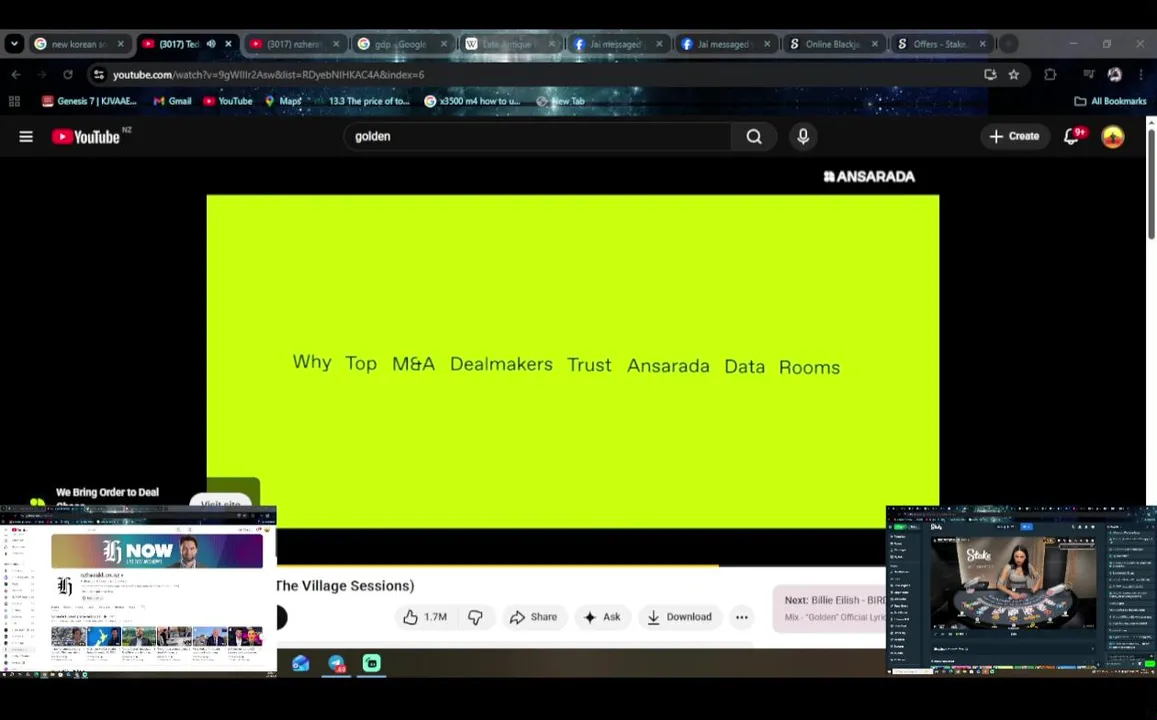Viewport: 1157px width, 720px height.
Task: Open the YouTube guide hamburger menu
Action: point(26,136)
